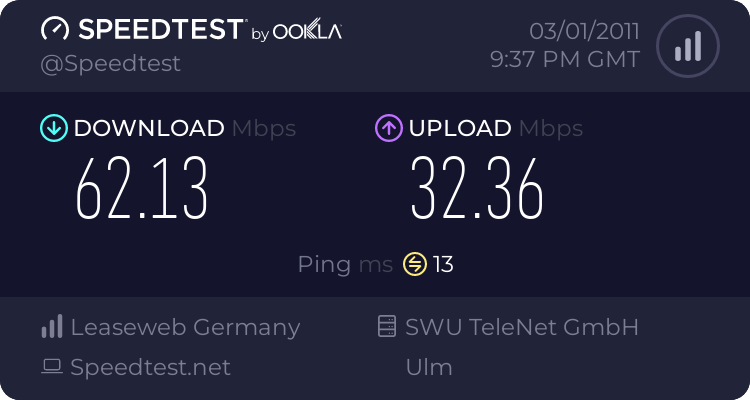This screenshot has height=400, width=750.
Task: Click the Leaseweb Germany provider name
Action: tap(185, 327)
